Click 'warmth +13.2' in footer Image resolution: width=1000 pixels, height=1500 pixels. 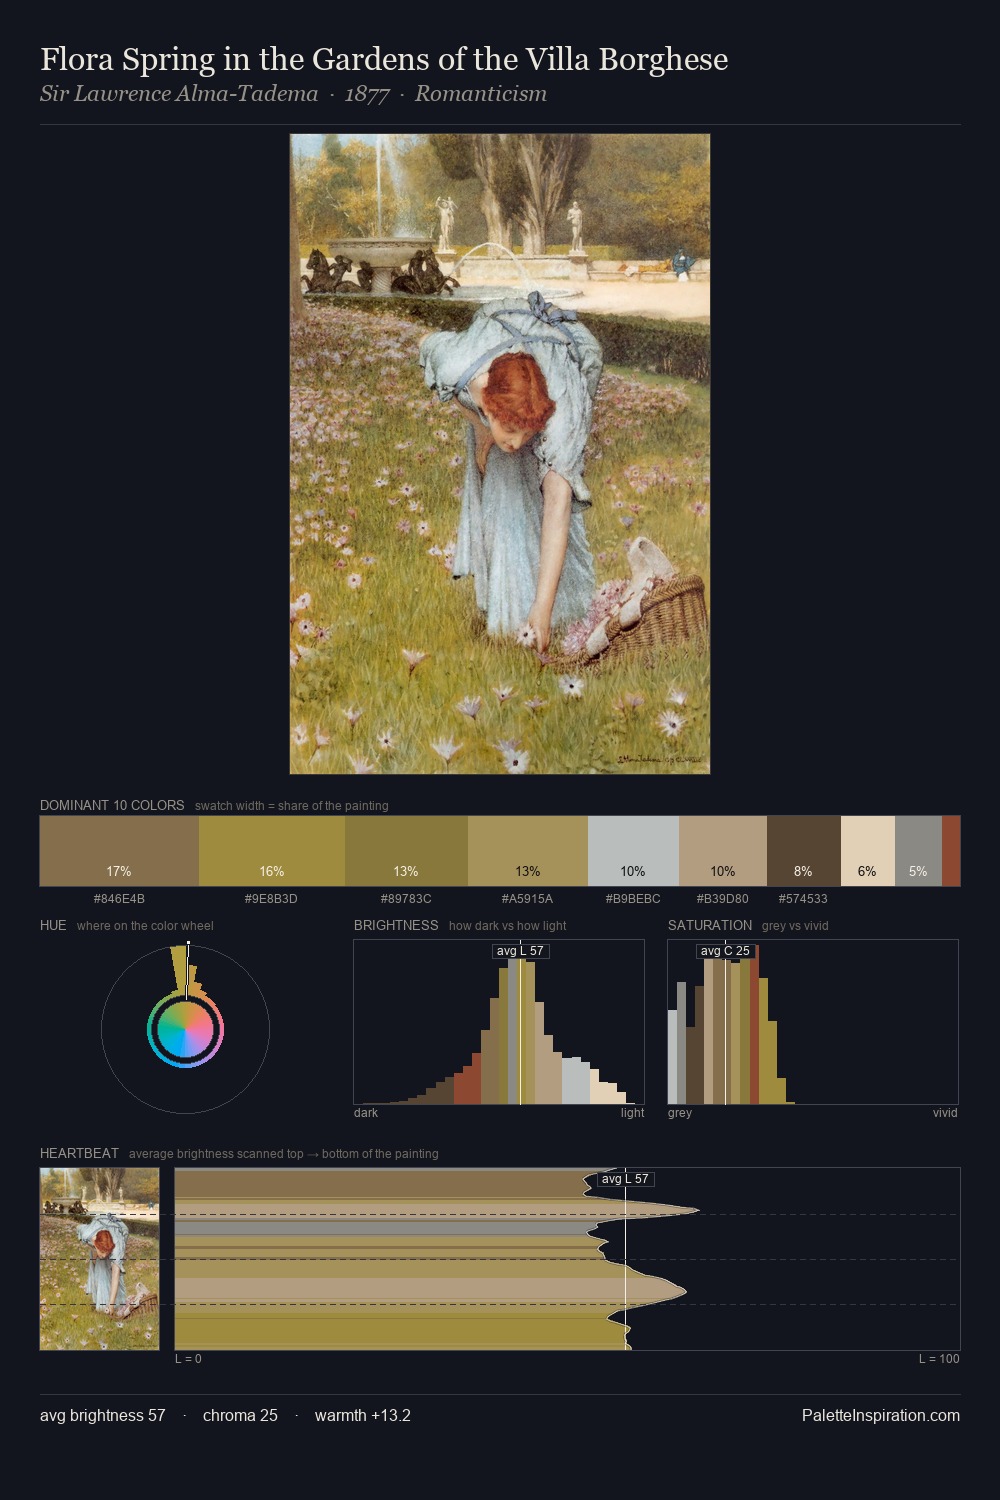(x=363, y=1415)
